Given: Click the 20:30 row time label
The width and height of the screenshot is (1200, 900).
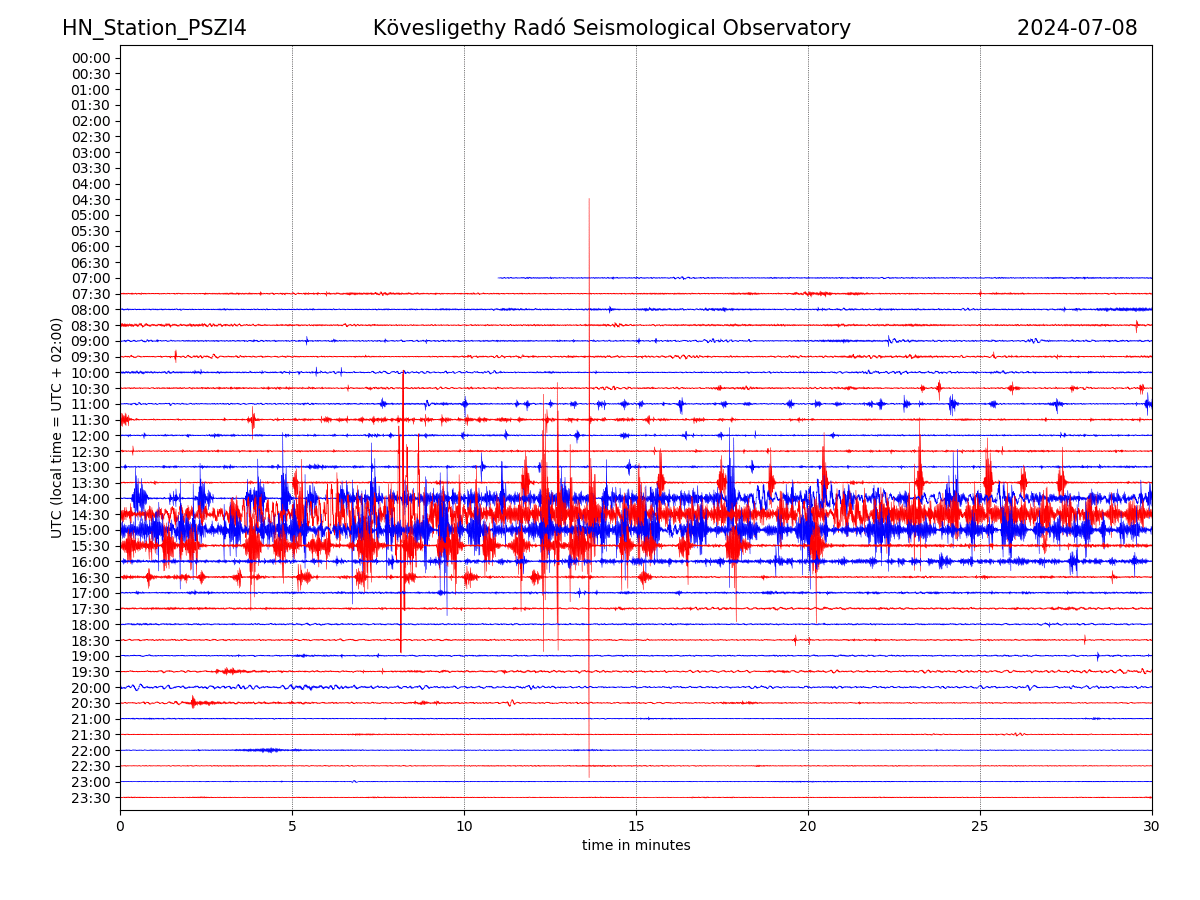Looking at the screenshot, I should click(x=90, y=703).
